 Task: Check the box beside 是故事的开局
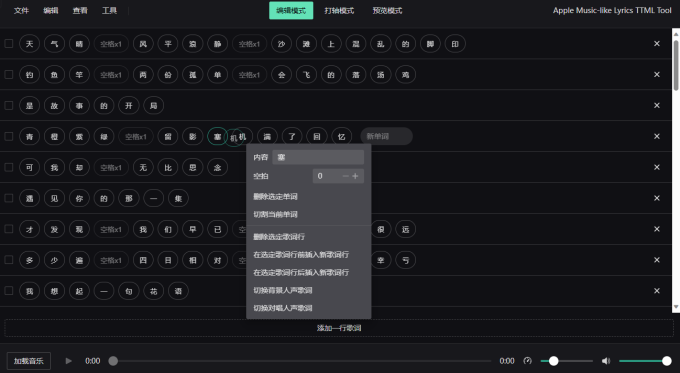9,105
